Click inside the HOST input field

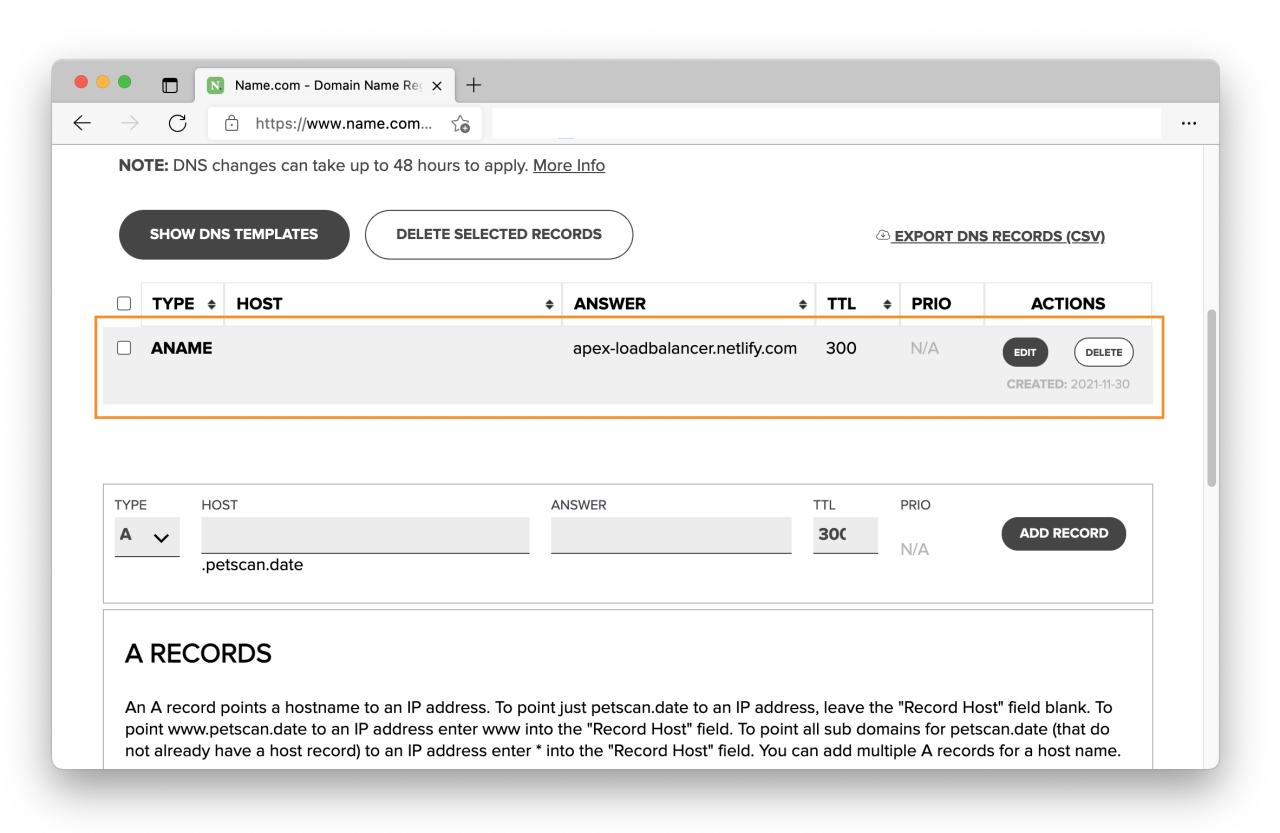[365, 535]
